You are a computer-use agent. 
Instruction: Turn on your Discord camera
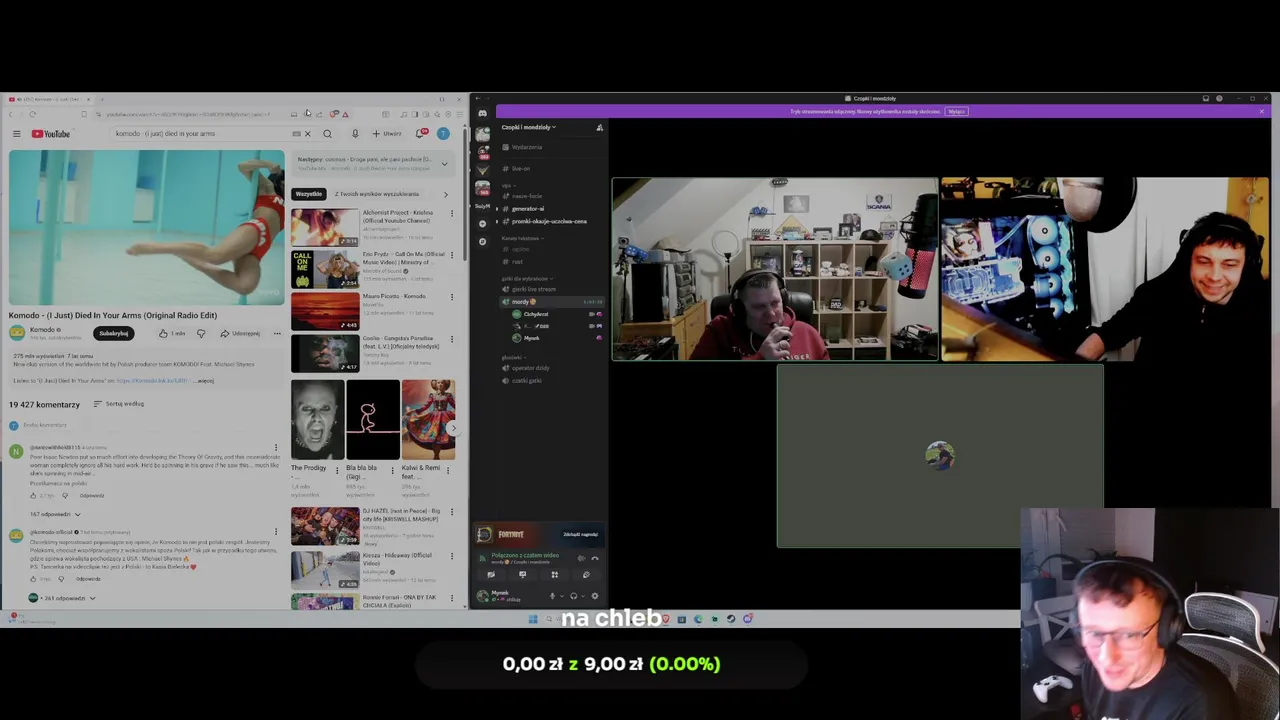(x=490, y=574)
